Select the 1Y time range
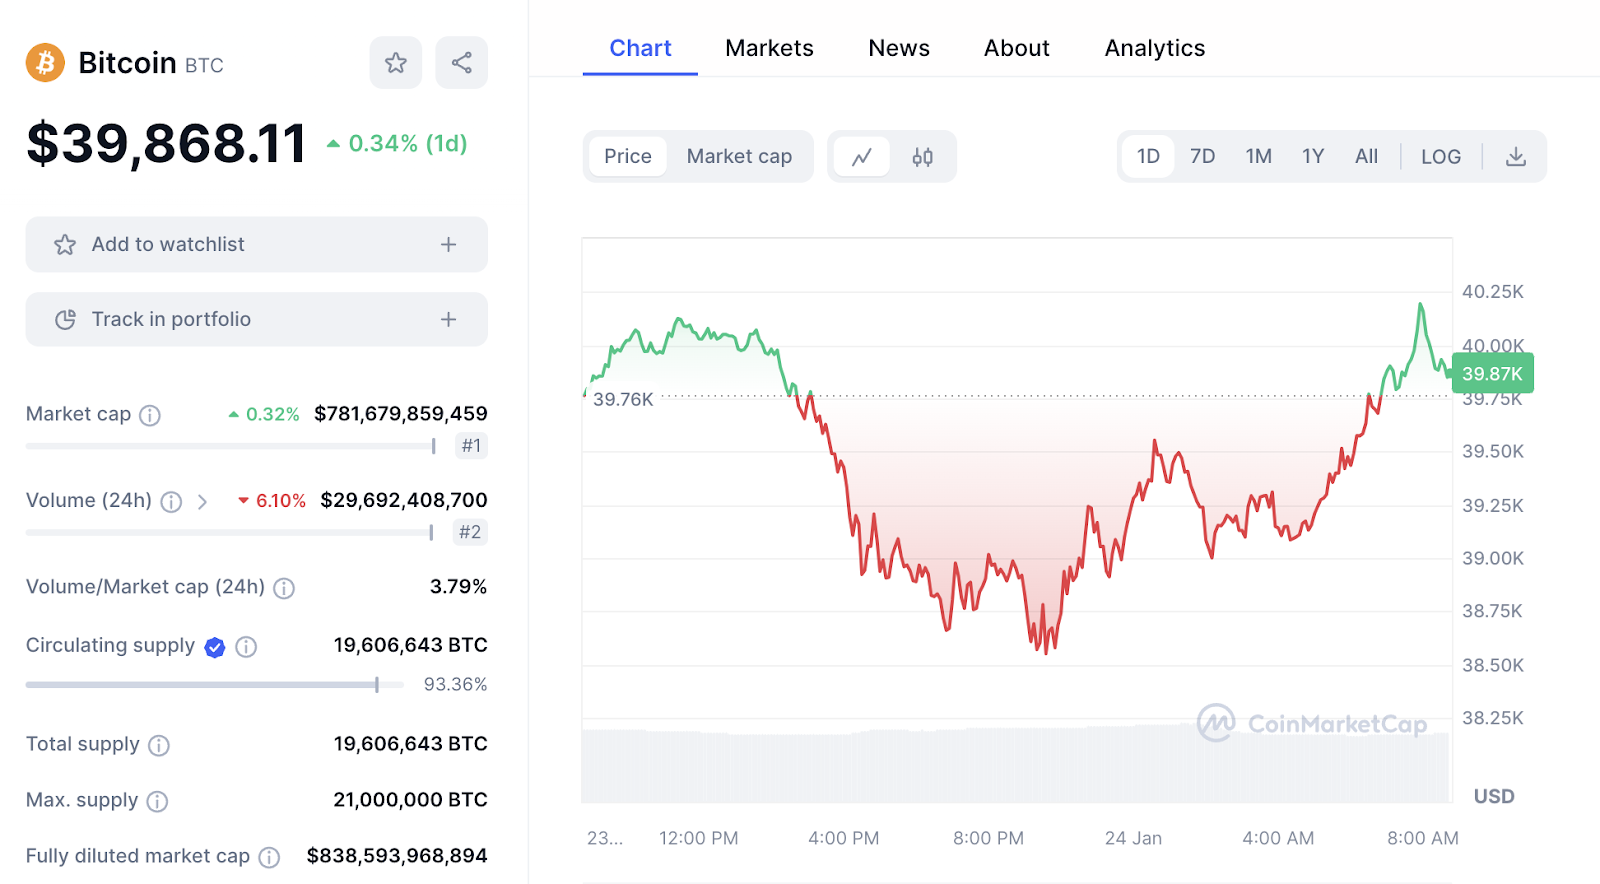 click(x=1312, y=157)
